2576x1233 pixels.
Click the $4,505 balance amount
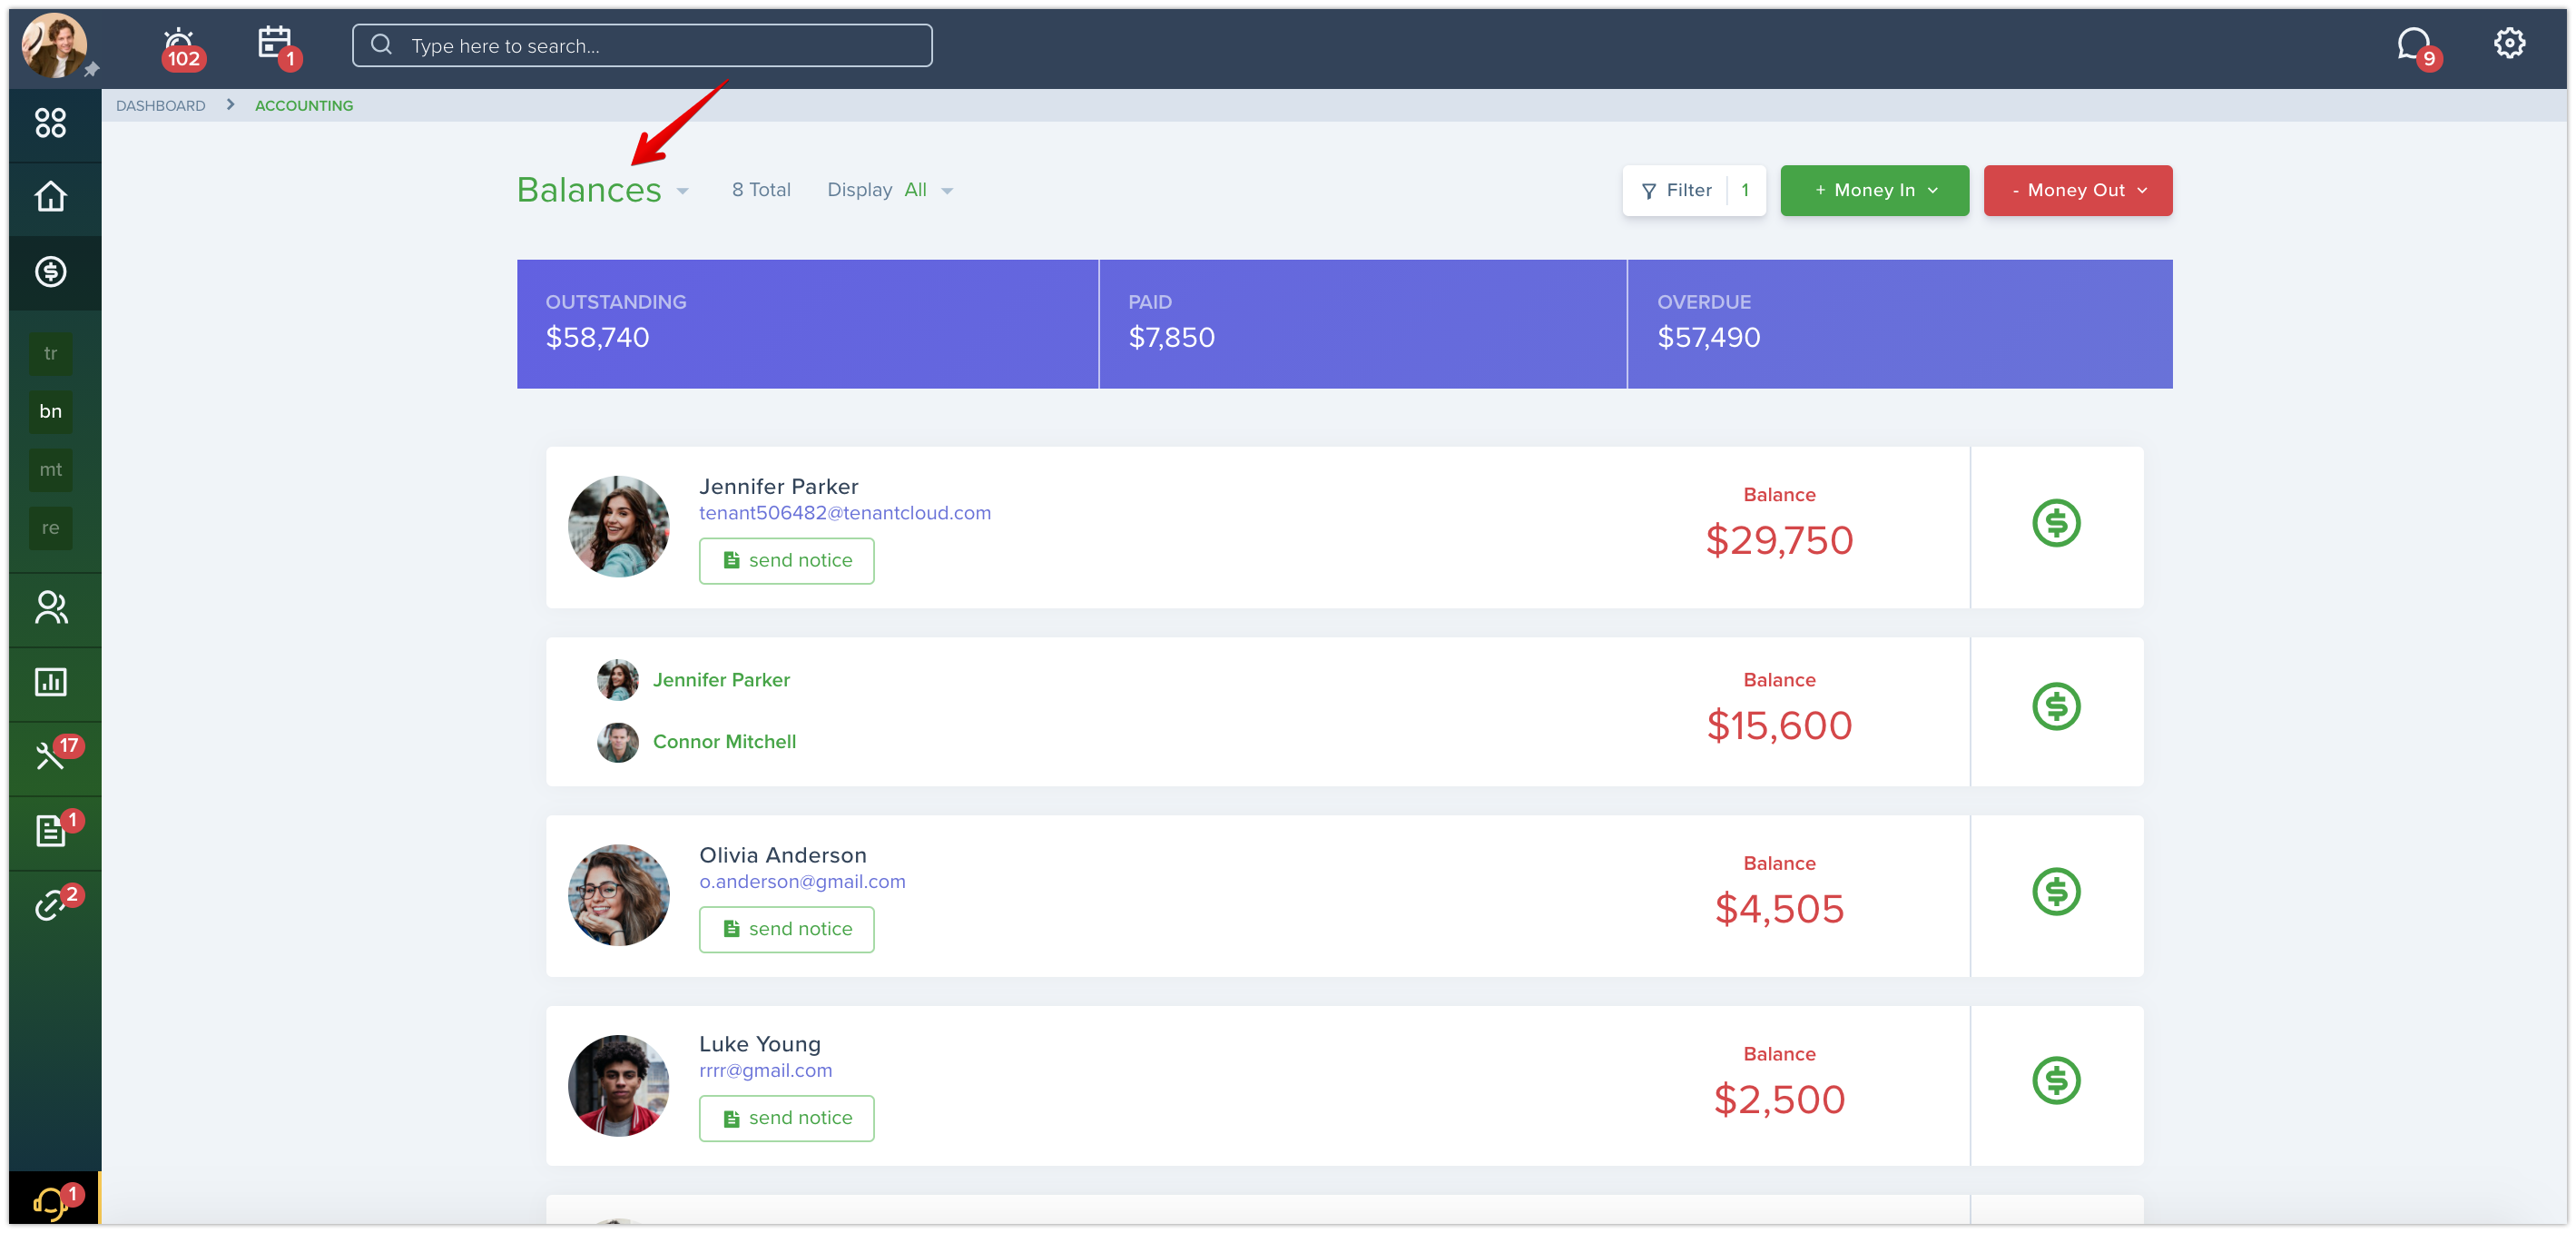click(x=1779, y=910)
